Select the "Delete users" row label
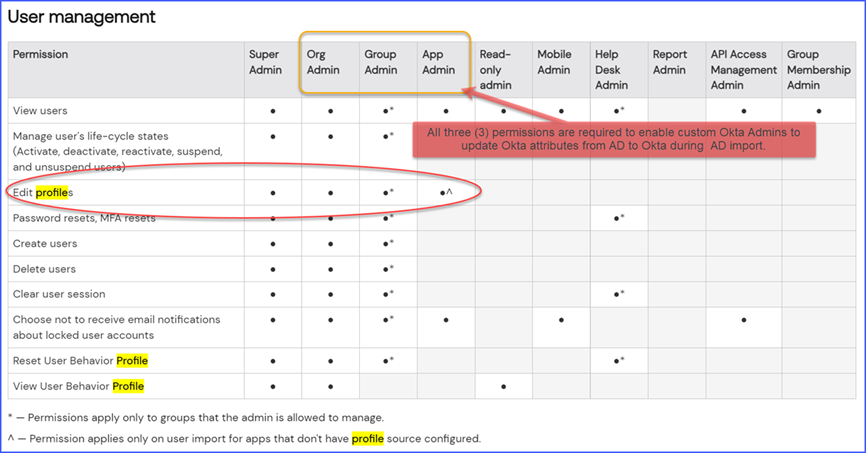Viewport: 866px width, 453px height. (x=44, y=269)
